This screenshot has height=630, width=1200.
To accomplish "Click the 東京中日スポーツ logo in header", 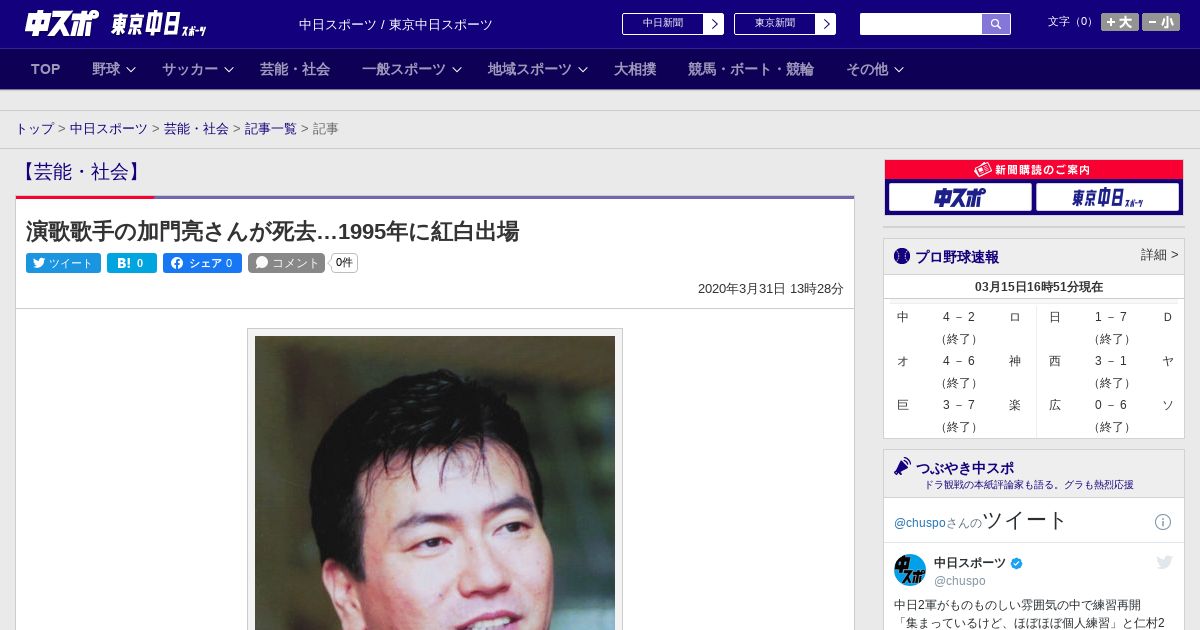I will (158, 24).
